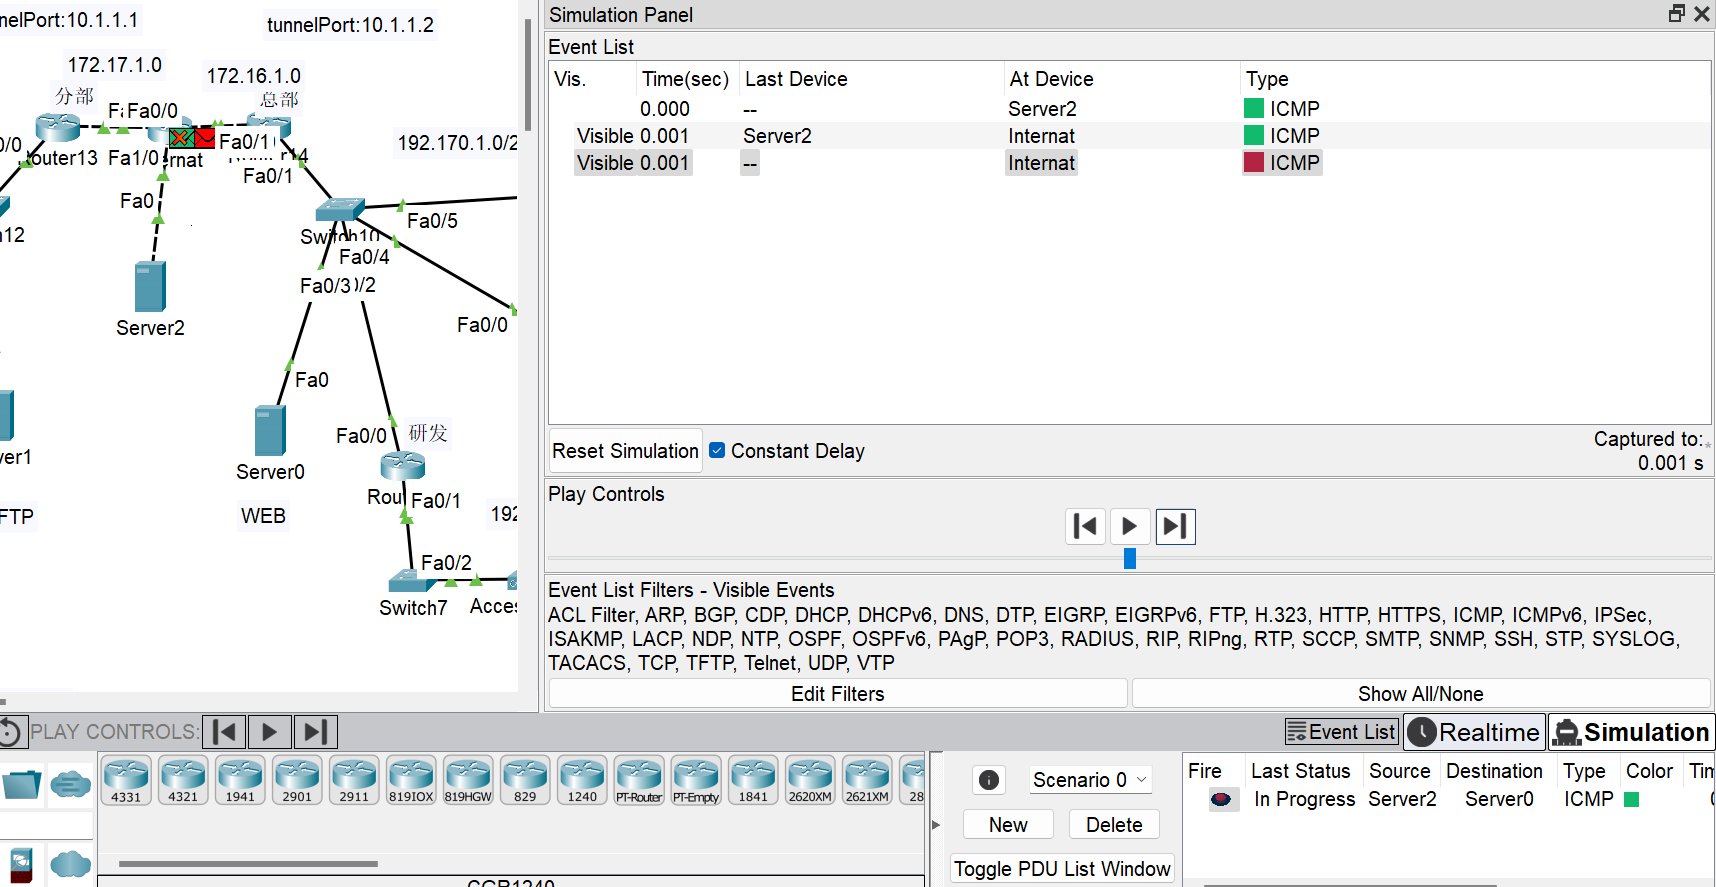Open the Scenario 0 dropdown

click(1090, 780)
